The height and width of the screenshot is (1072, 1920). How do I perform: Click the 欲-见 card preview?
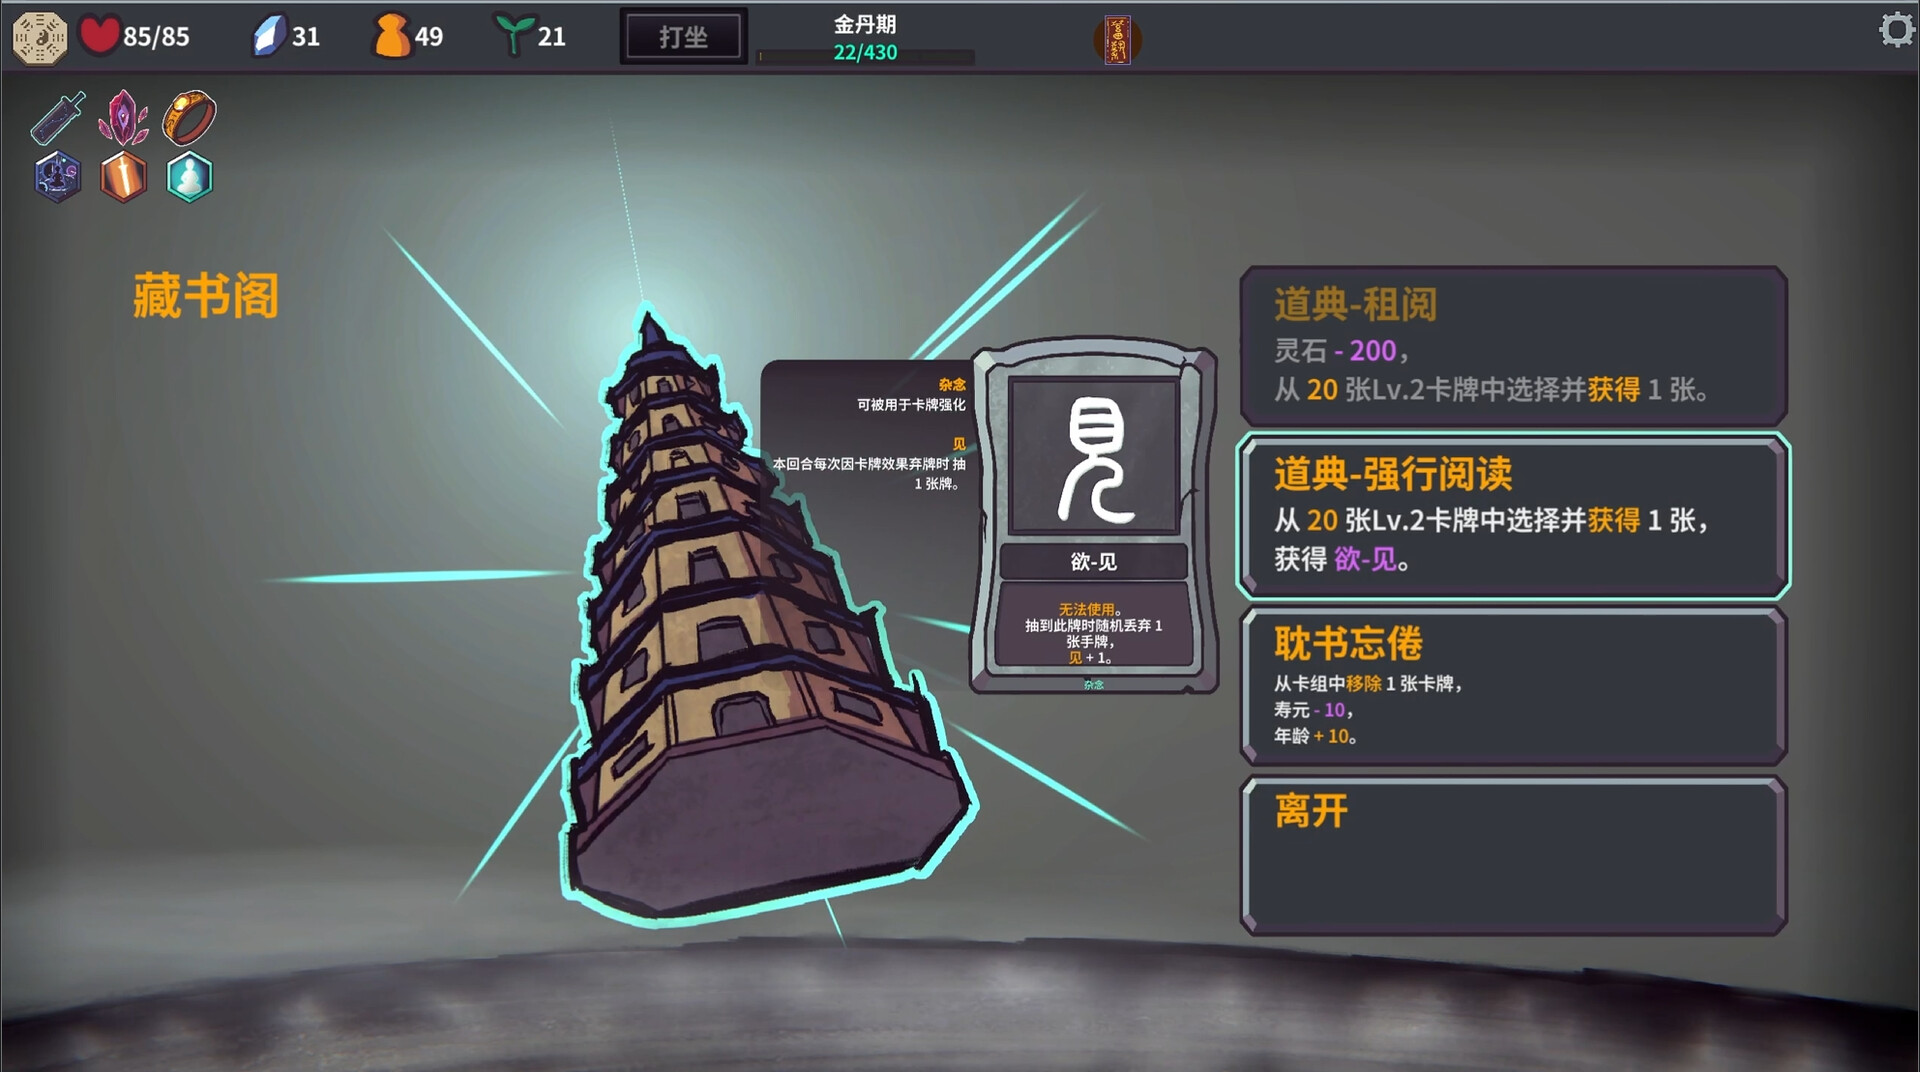click(1094, 516)
